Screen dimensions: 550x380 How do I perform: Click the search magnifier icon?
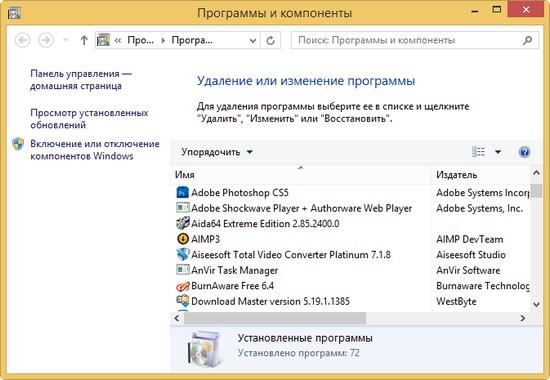pyautogui.click(x=527, y=40)
